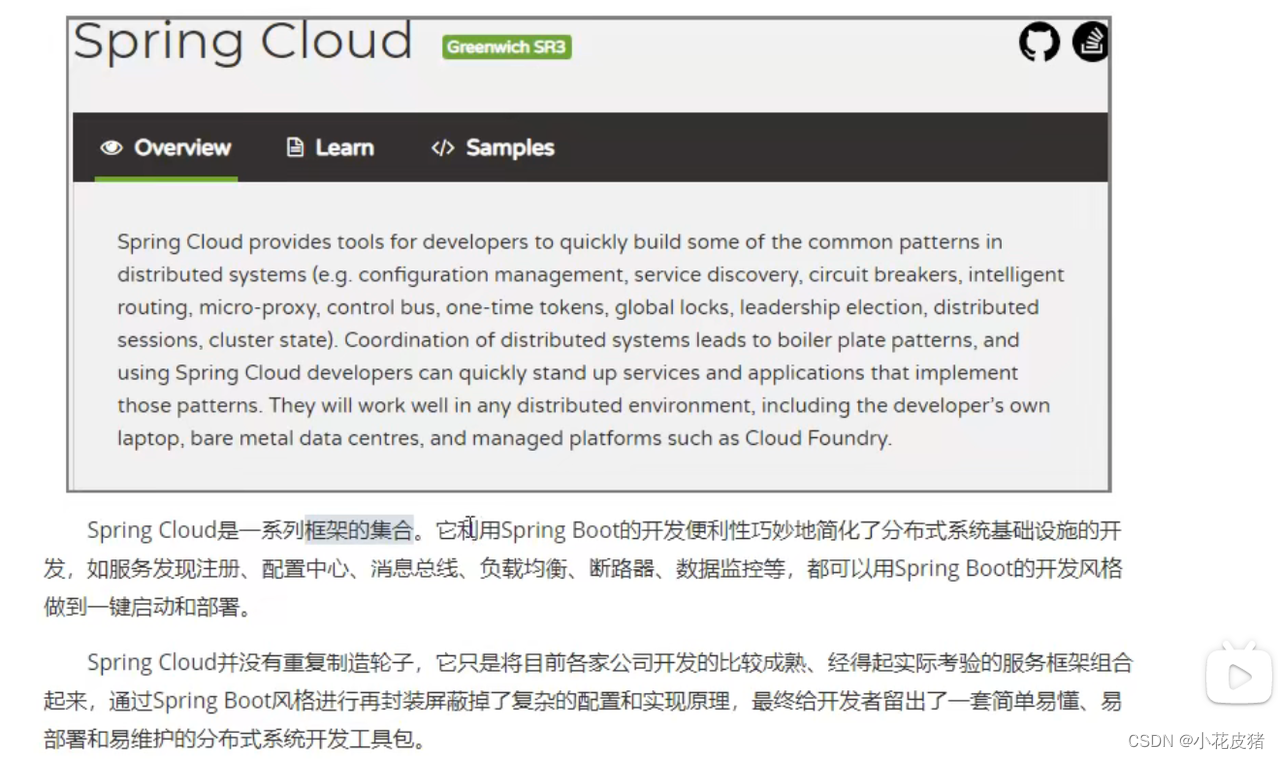Click the eye icon beside Overview
Image resolution: width=1280 pixels, height=759 pixels.
point(111,148)
